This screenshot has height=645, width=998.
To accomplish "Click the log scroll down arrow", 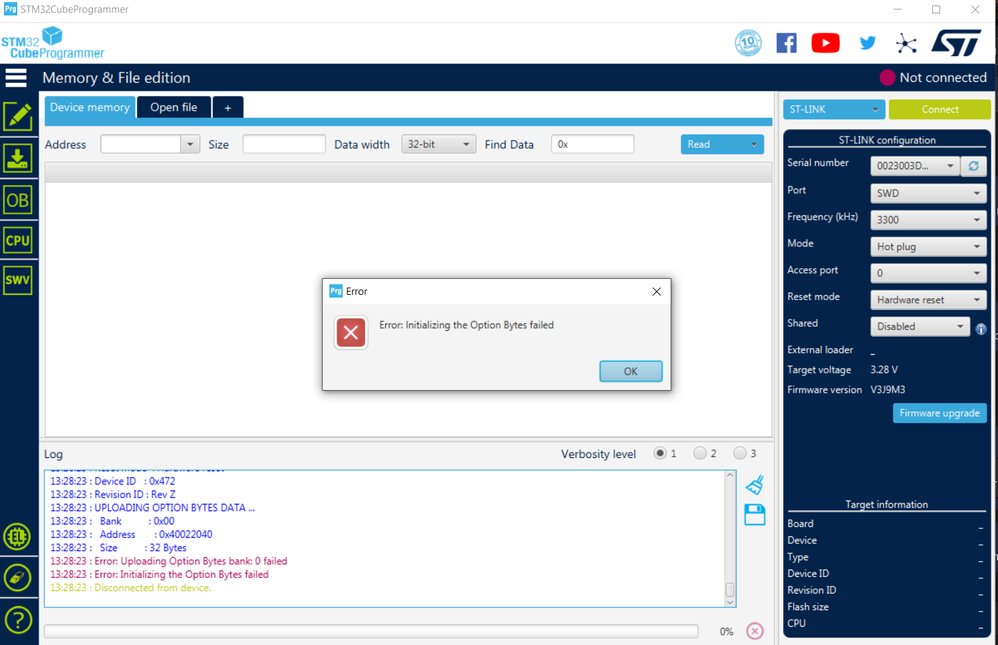I will [730, 602].
